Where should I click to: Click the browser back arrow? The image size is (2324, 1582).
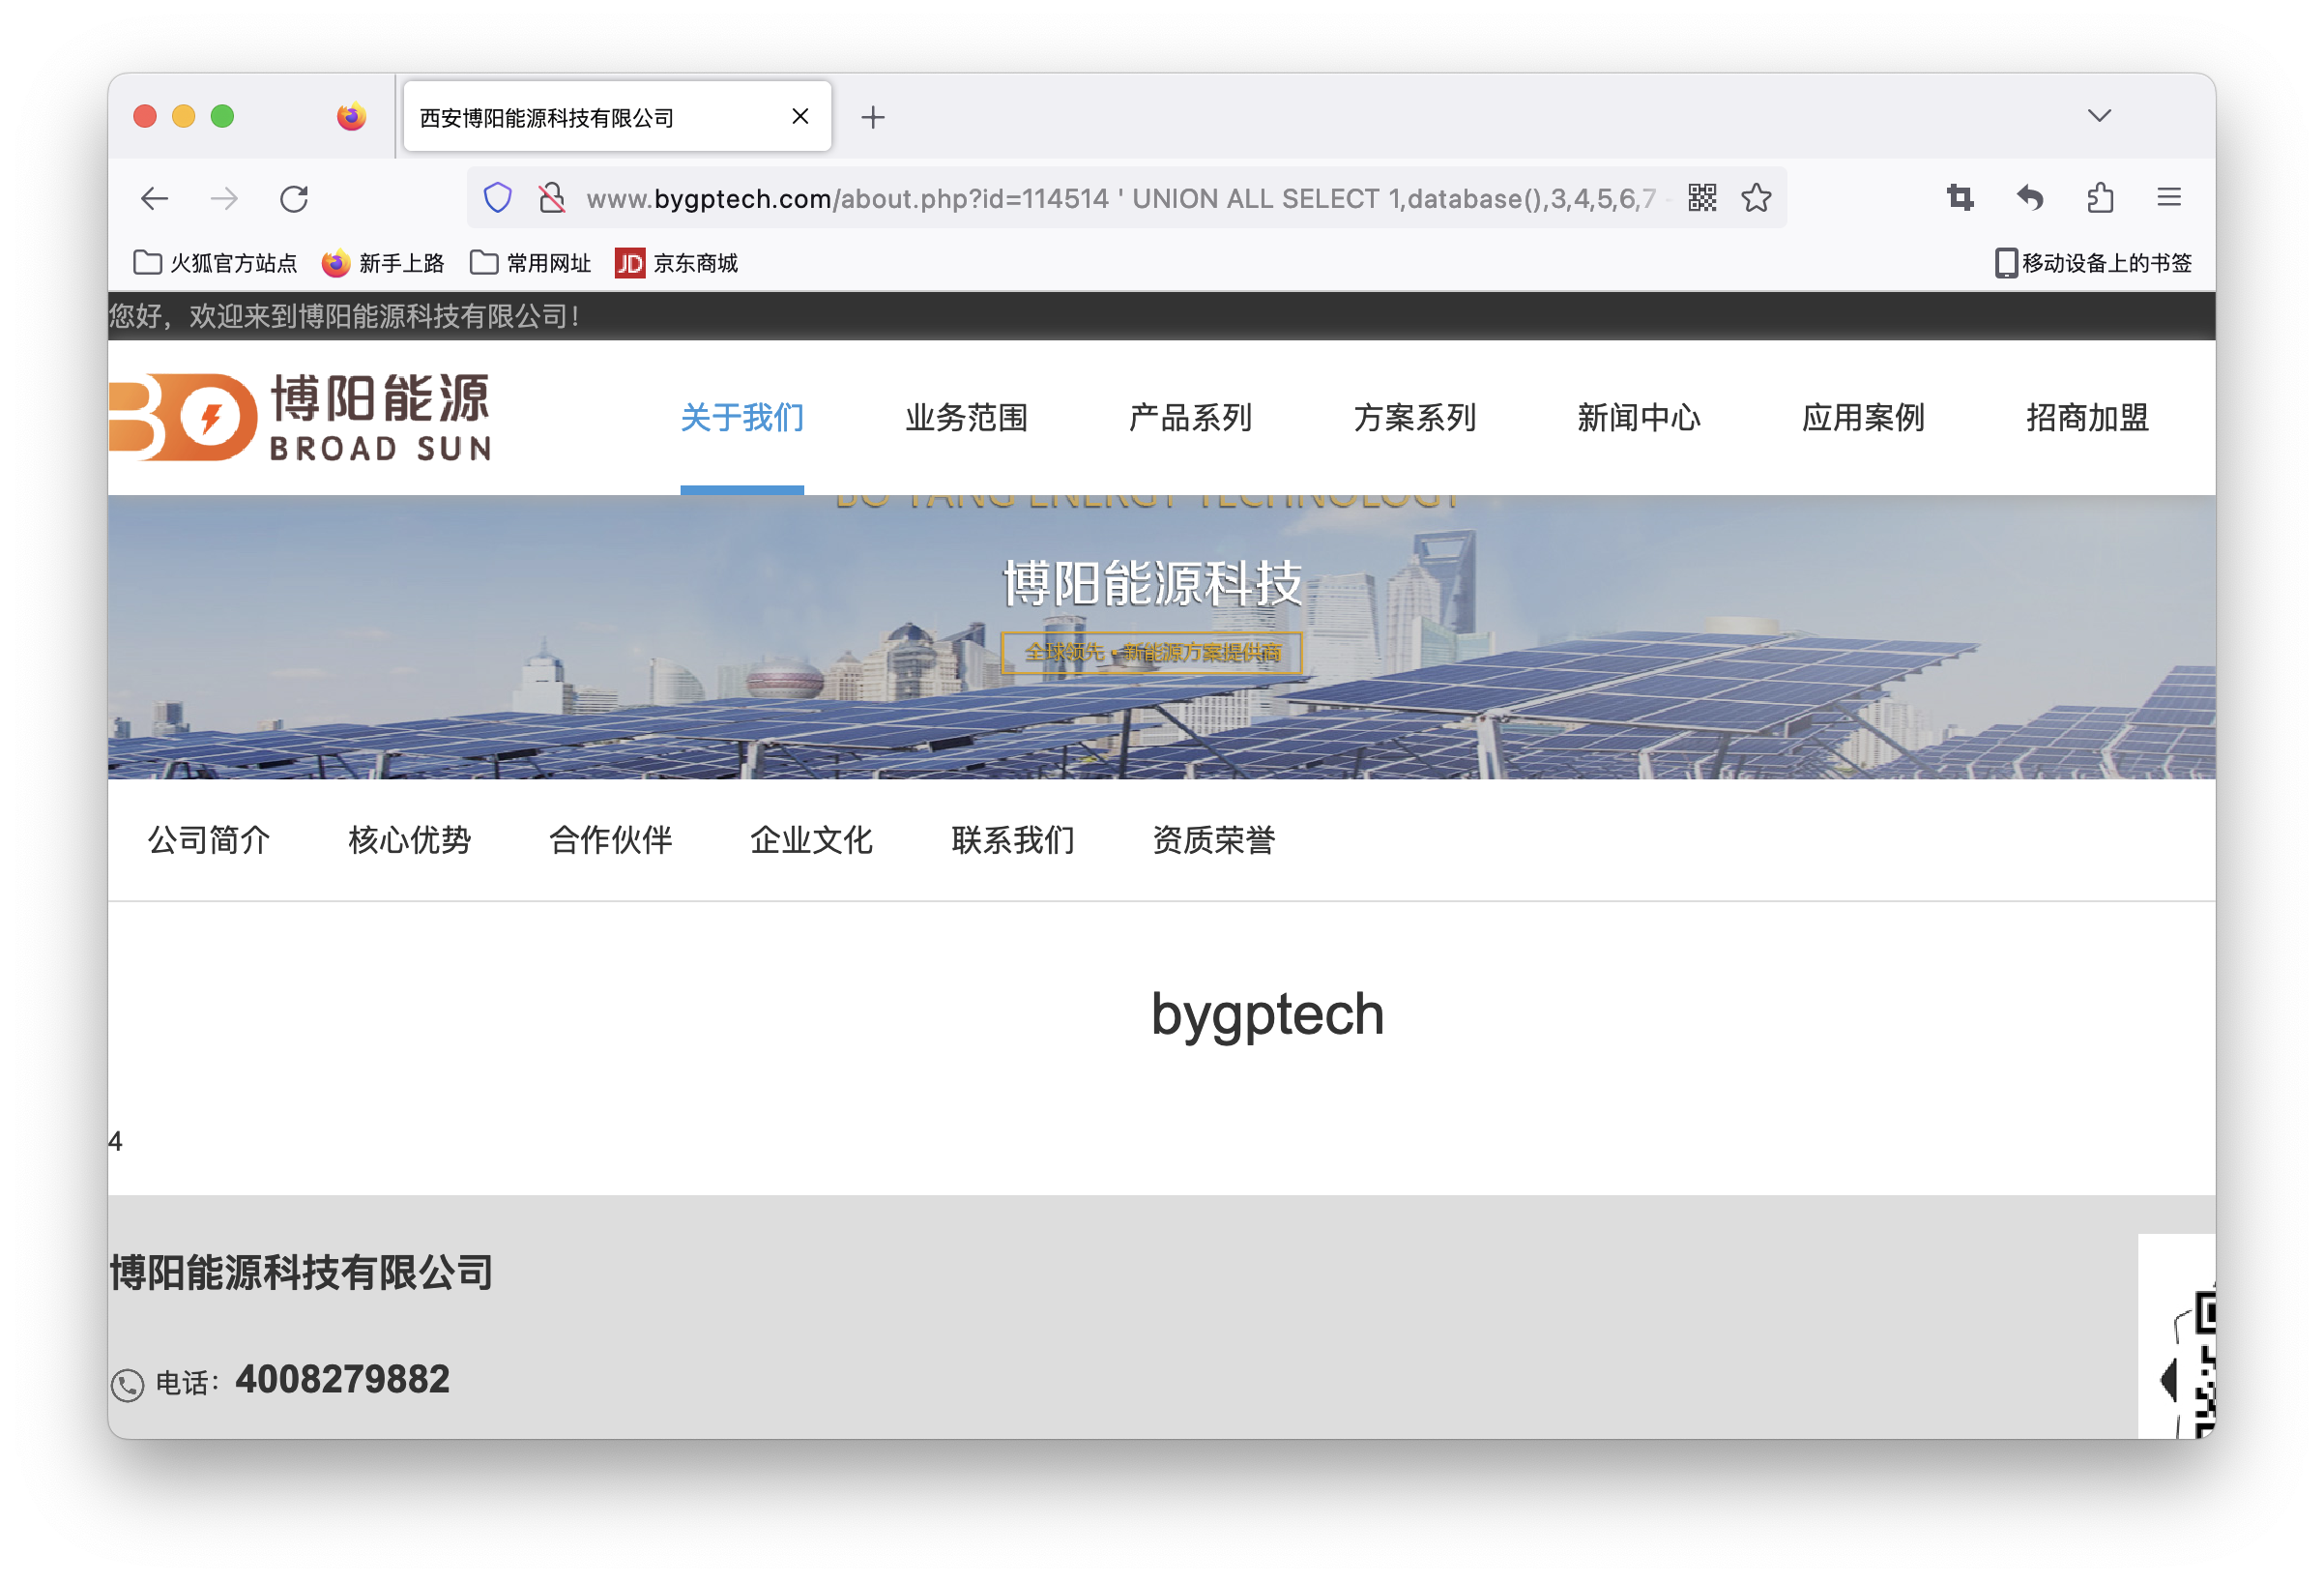pyautogui.click(x=154, y=198)
